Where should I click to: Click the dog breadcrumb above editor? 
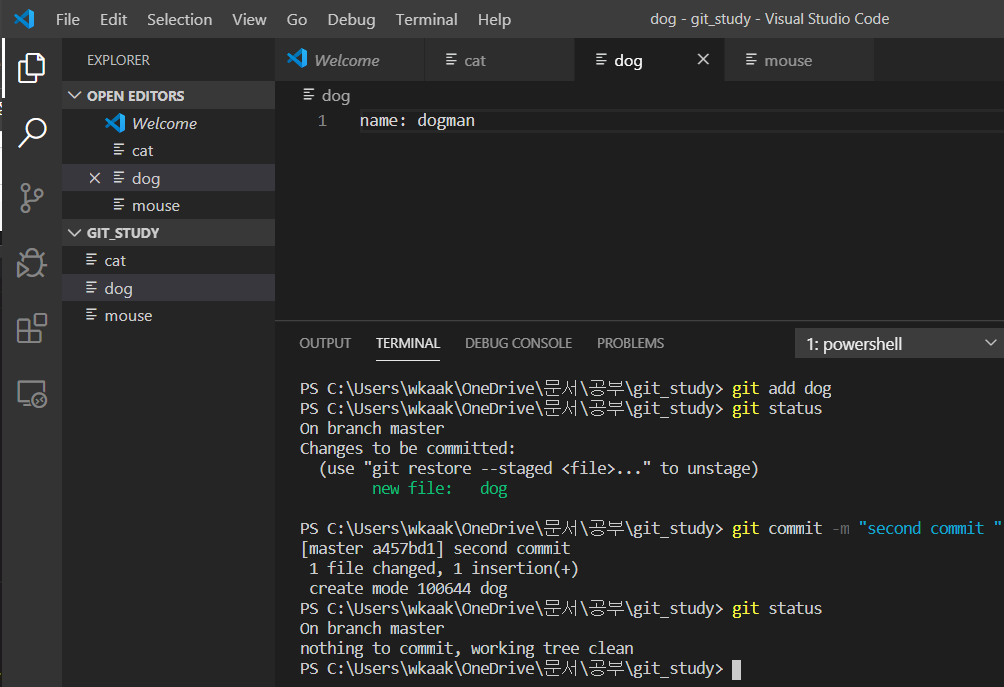[327, 95]
